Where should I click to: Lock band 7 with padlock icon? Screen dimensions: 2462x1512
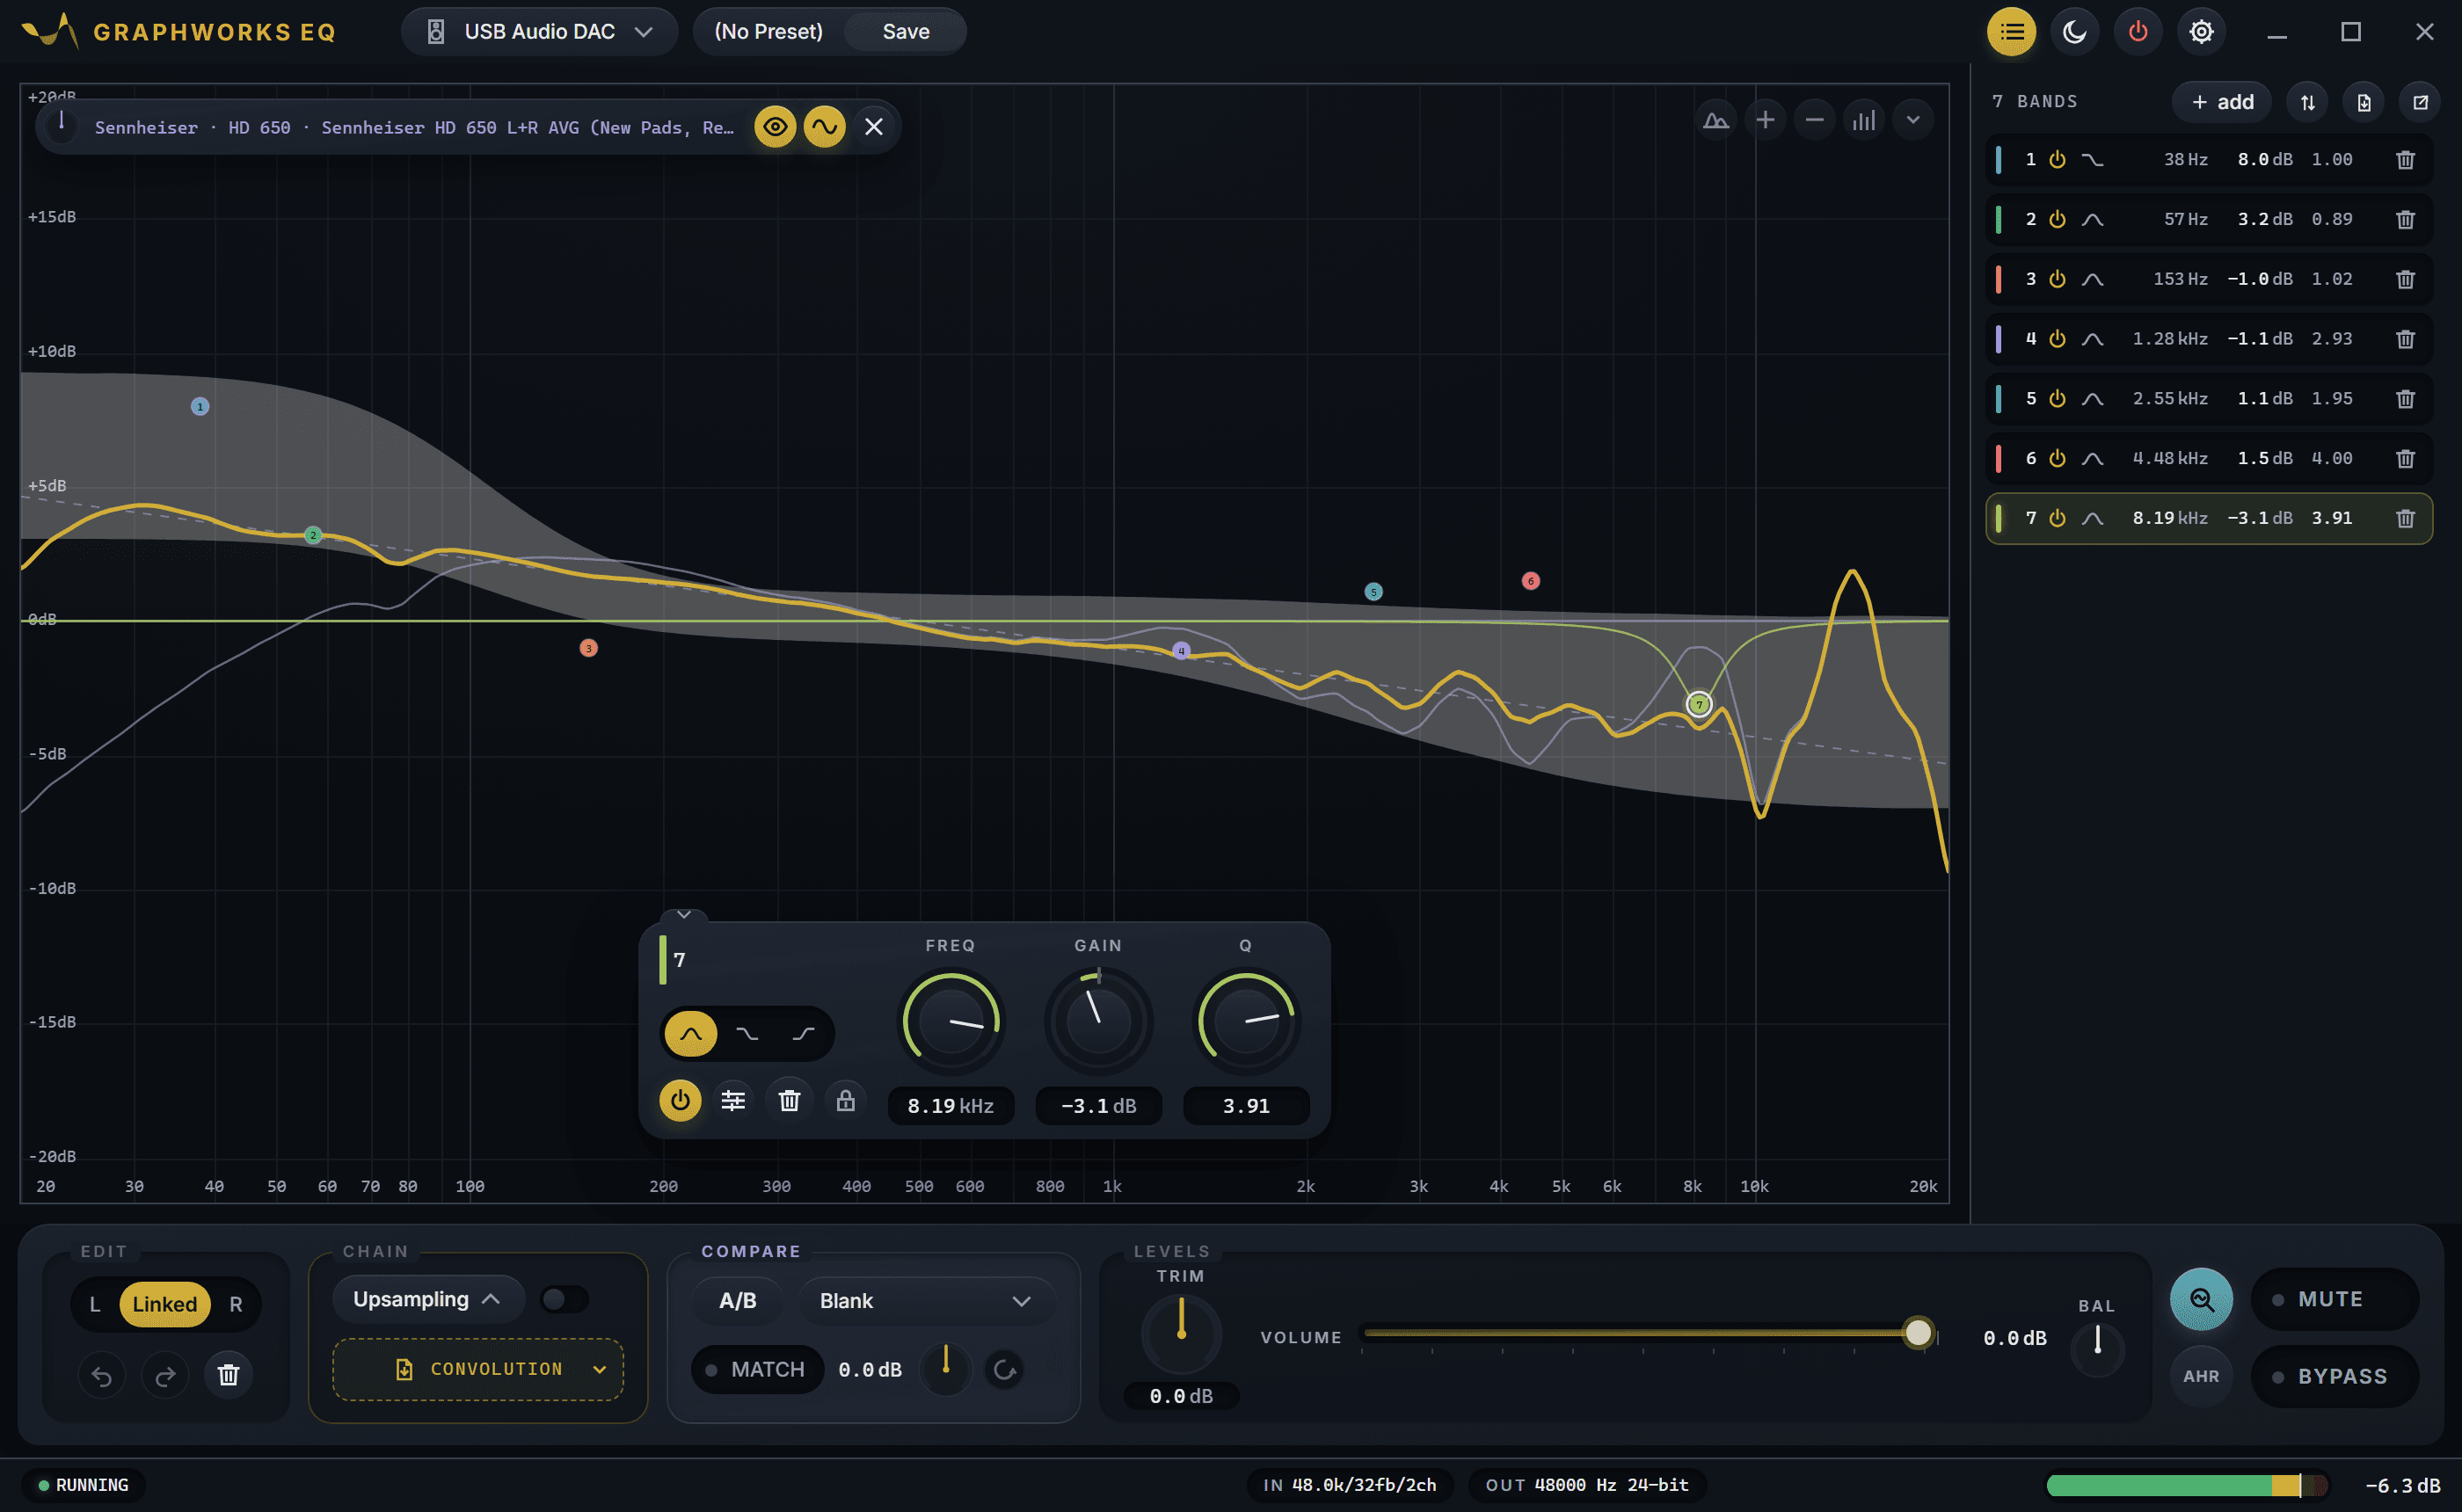(x=845, y=1100)
